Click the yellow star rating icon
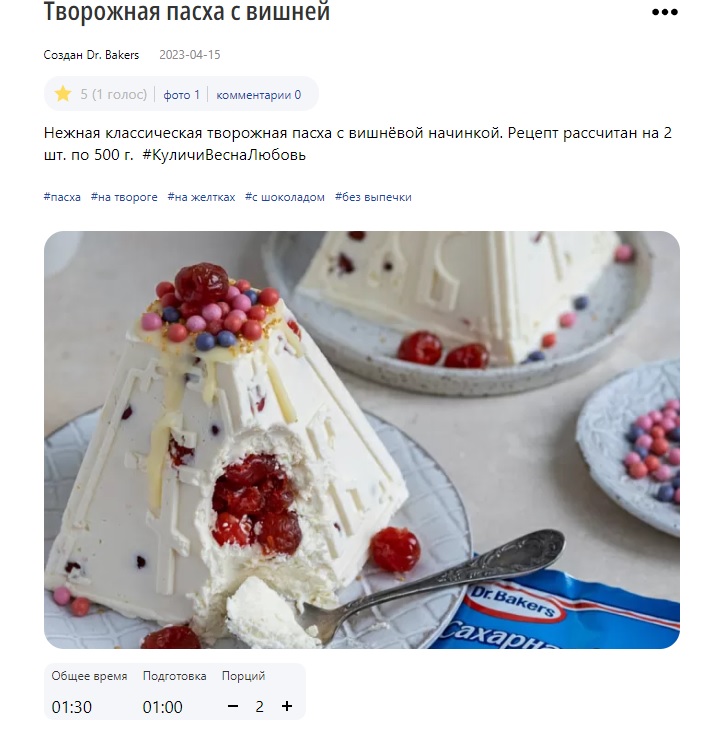Image resolution: width=721 pixels, height=745 pixels. 63,94
